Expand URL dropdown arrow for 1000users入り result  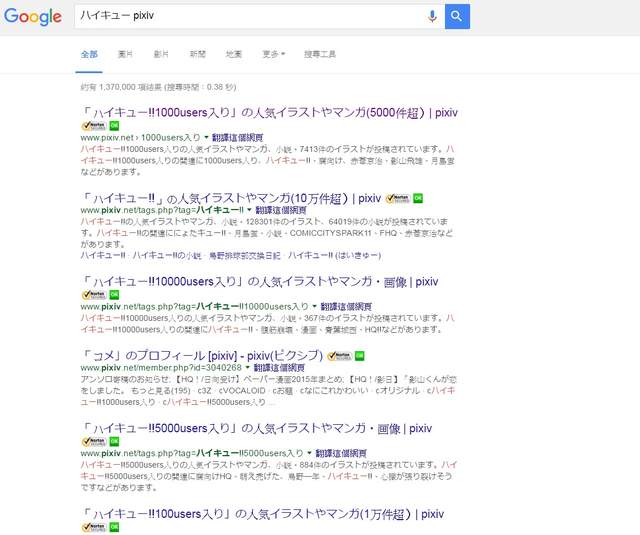tap(206, 138)
